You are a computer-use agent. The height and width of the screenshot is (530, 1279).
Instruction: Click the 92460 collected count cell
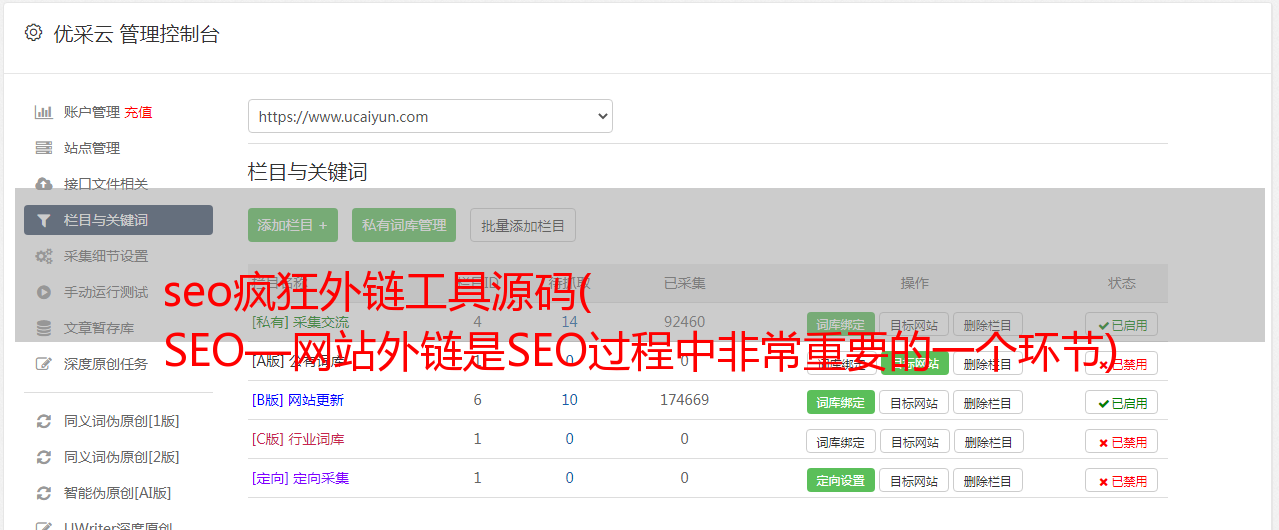[x=684, y=322]
